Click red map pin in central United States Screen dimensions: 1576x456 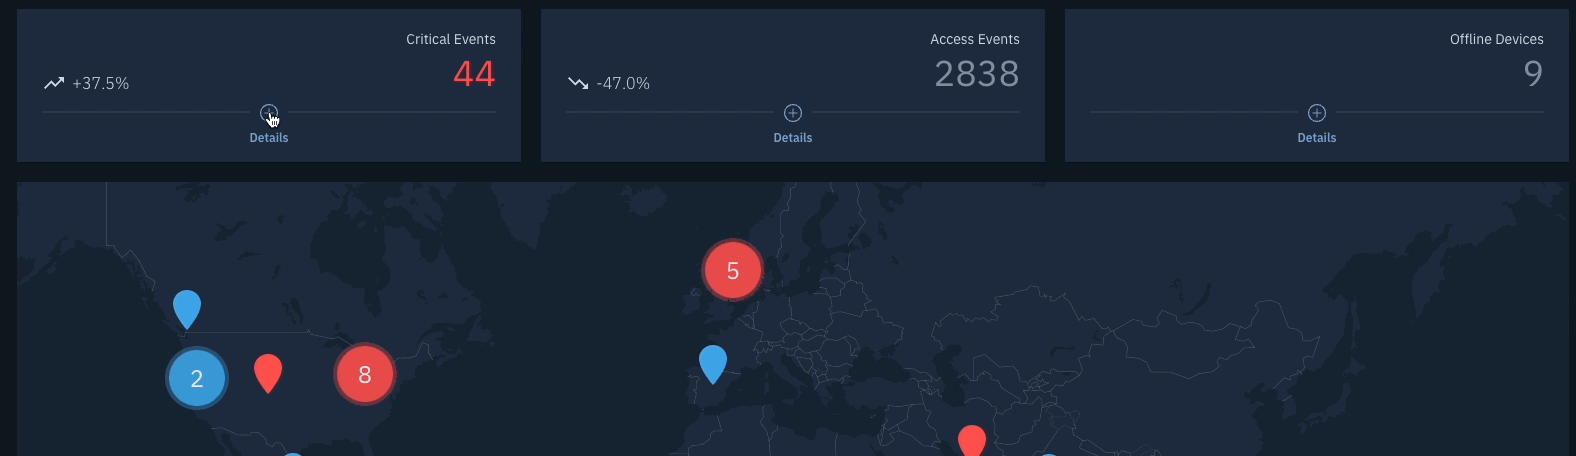click(268, 373)
